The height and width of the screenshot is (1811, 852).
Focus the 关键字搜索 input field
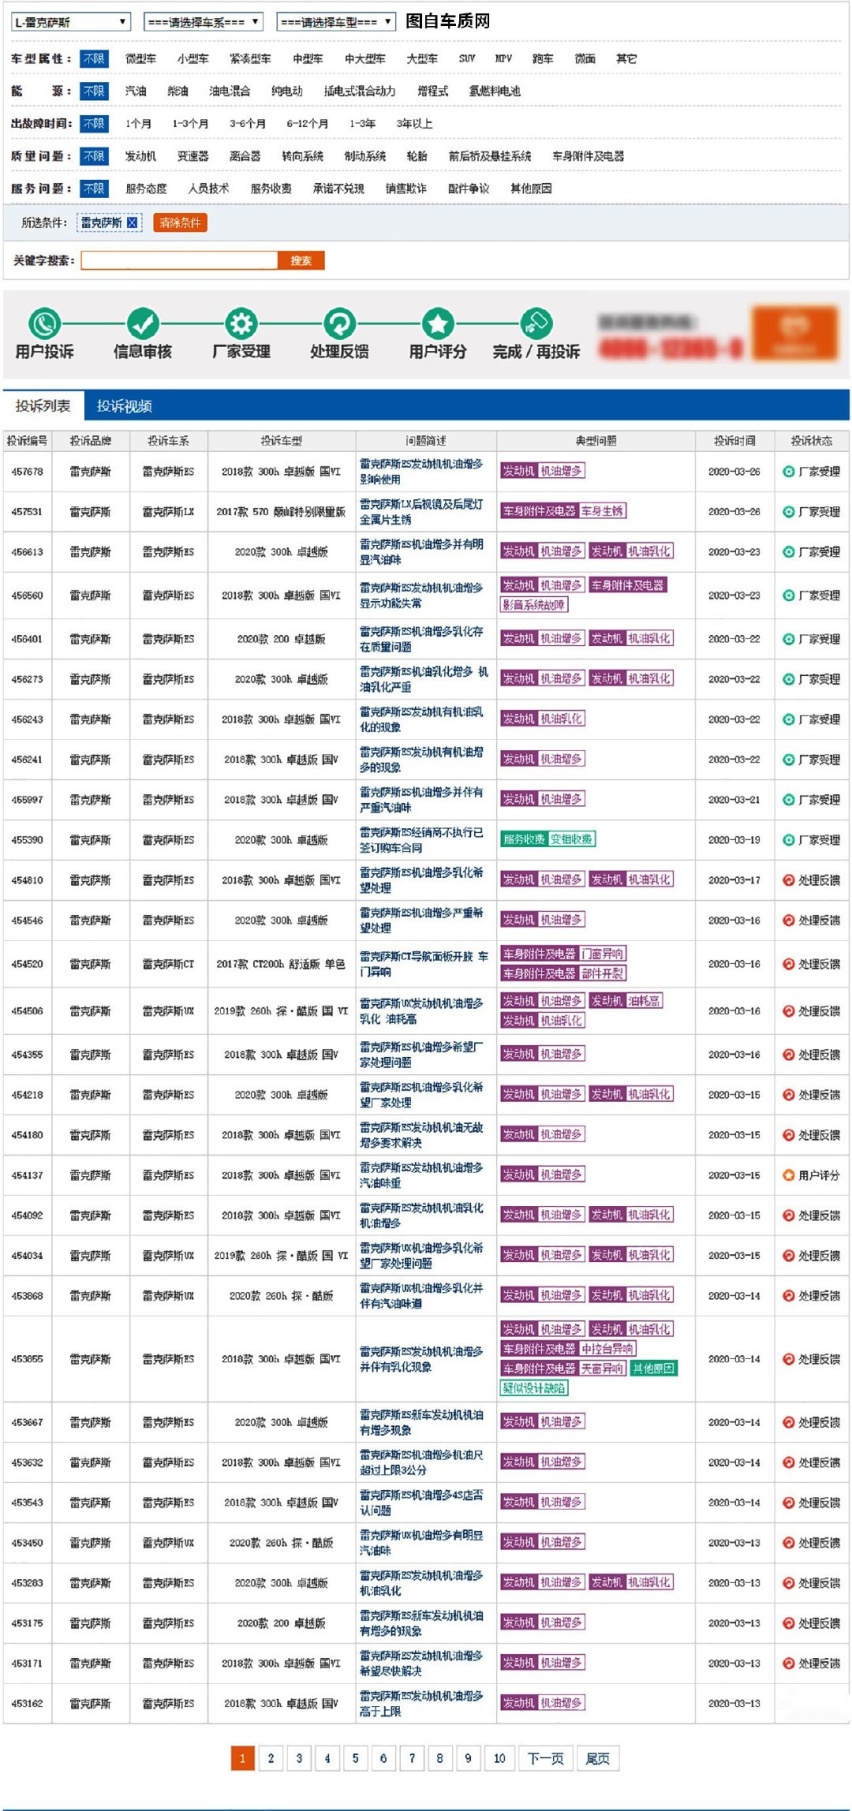(179, 260)
